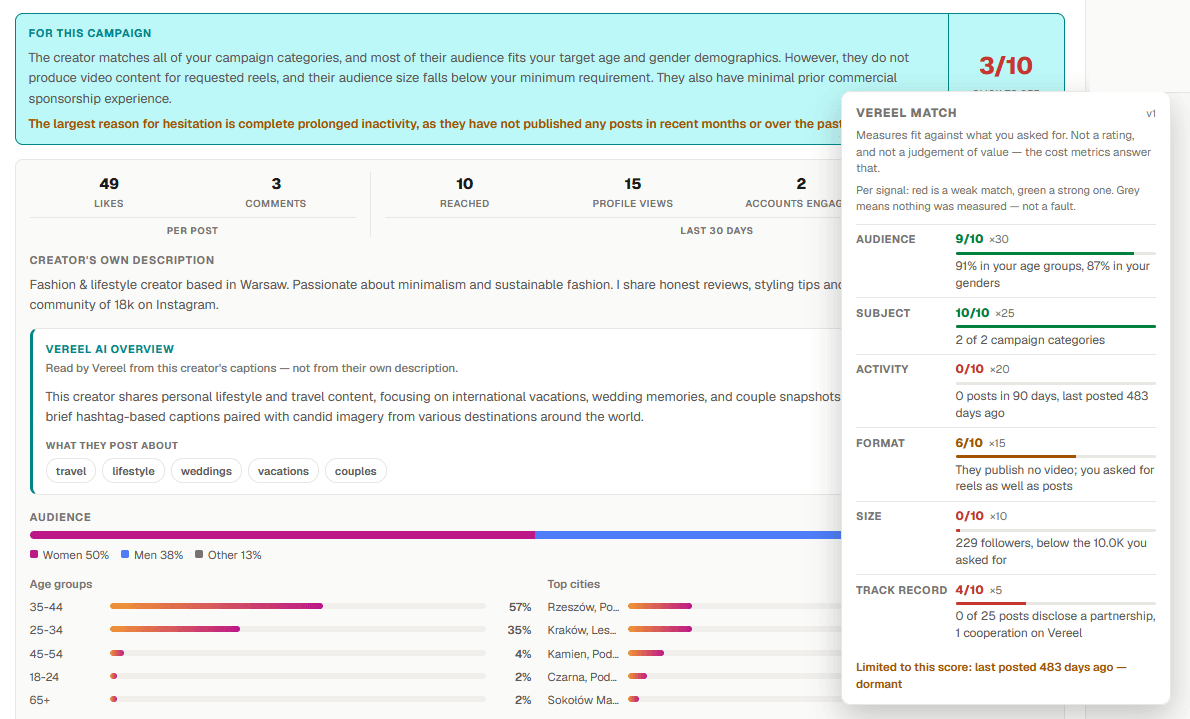Click the Per Post label

tap(192, 230)
